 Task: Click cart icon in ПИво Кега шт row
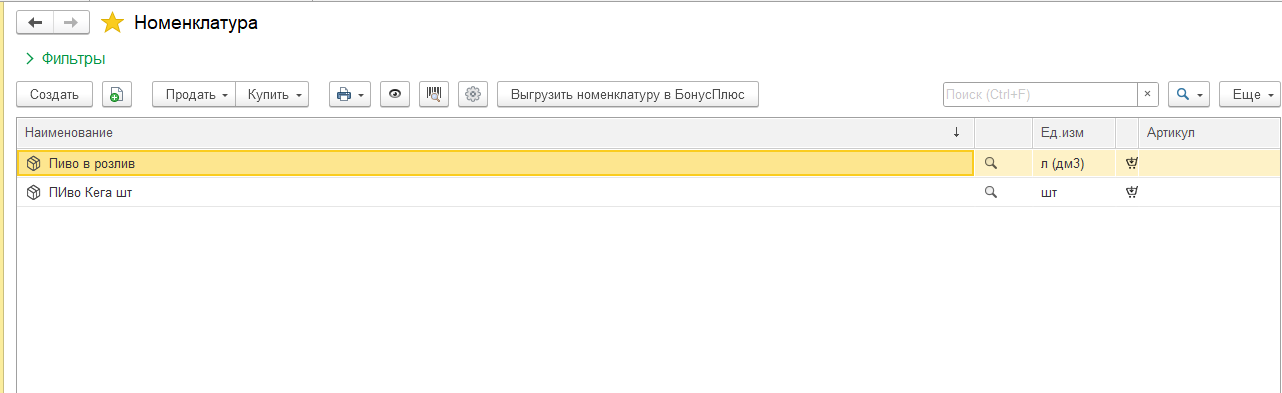pyautogui.click(x=1132, y=192)
